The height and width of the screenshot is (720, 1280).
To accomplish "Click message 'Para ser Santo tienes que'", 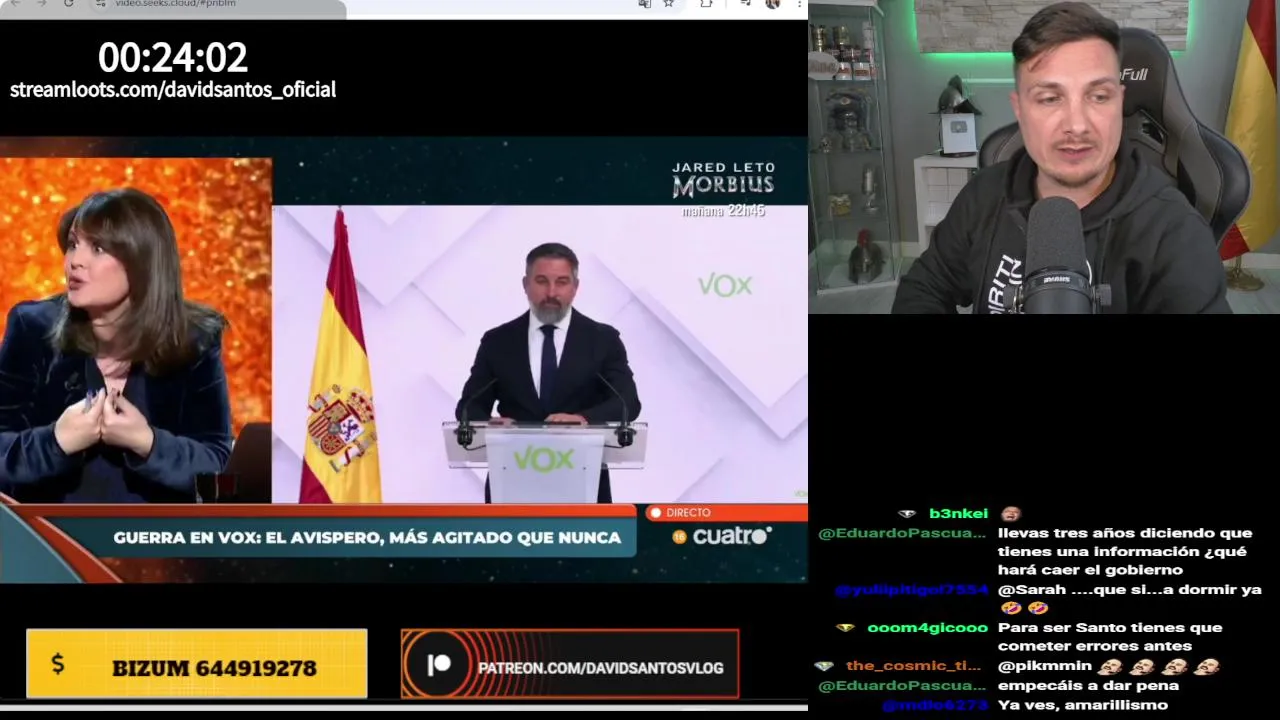I will tap(1110, 627).
